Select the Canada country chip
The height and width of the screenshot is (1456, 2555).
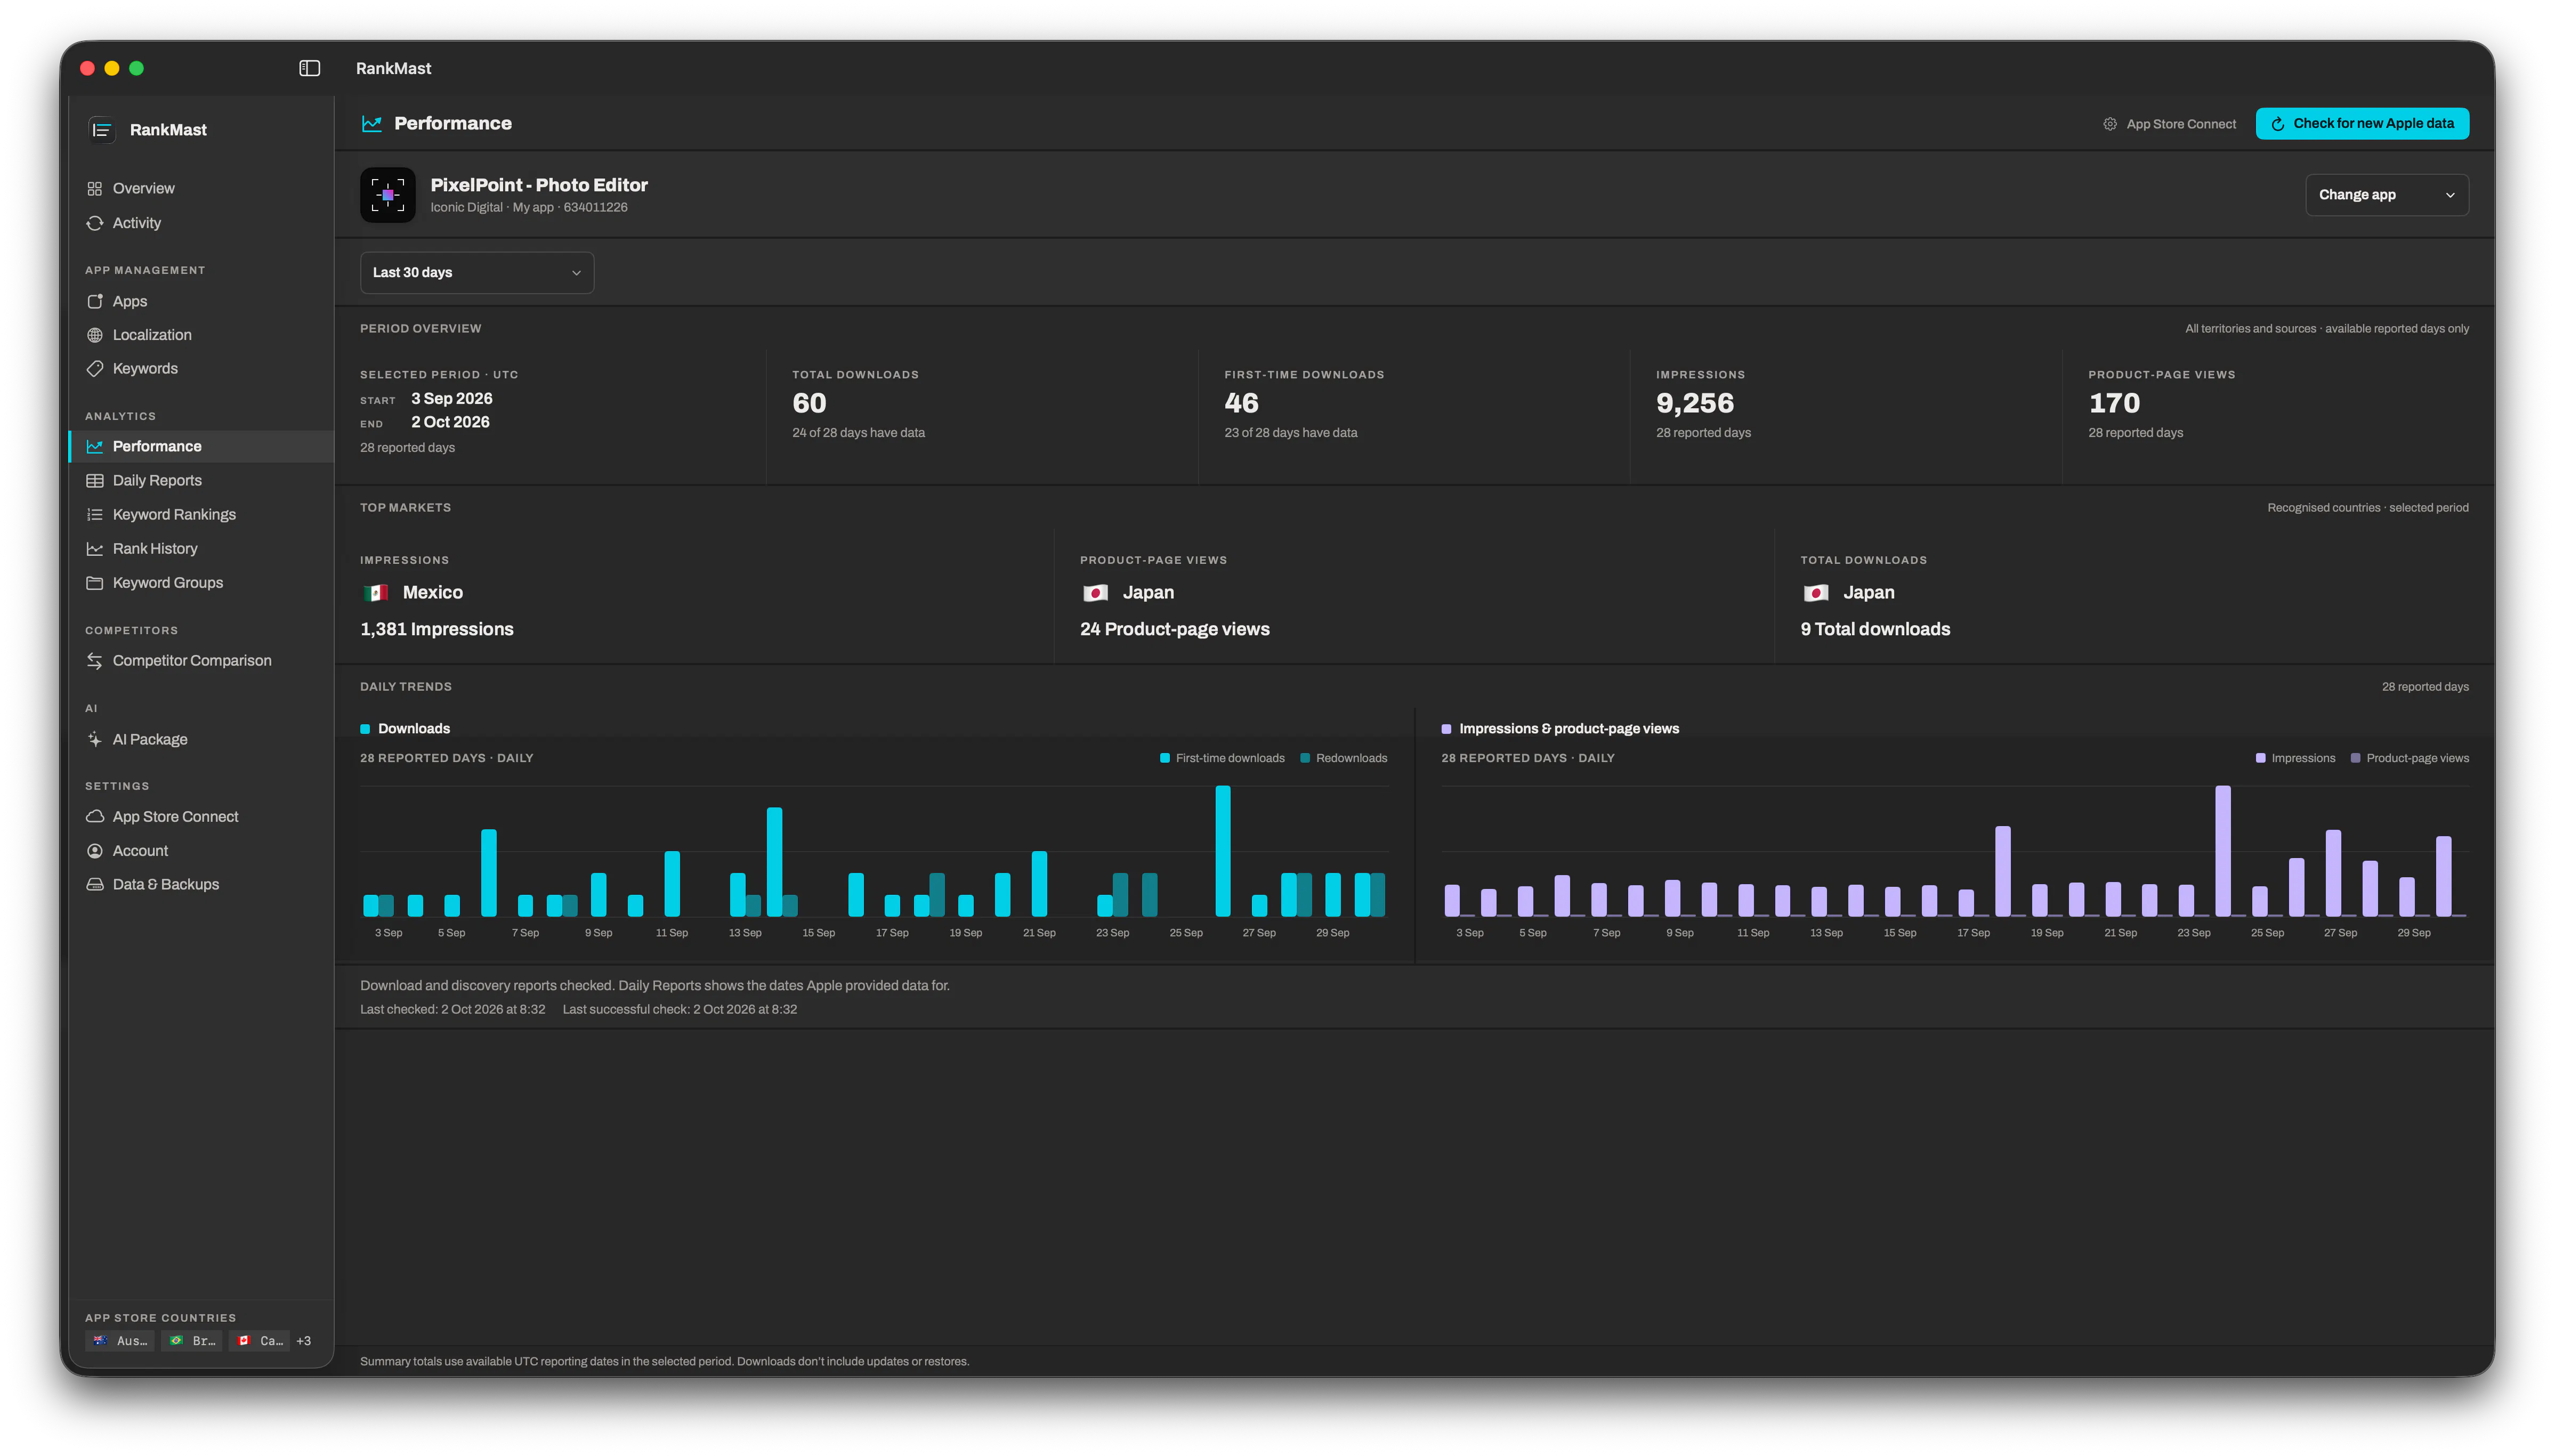[x=260, y=1341]
